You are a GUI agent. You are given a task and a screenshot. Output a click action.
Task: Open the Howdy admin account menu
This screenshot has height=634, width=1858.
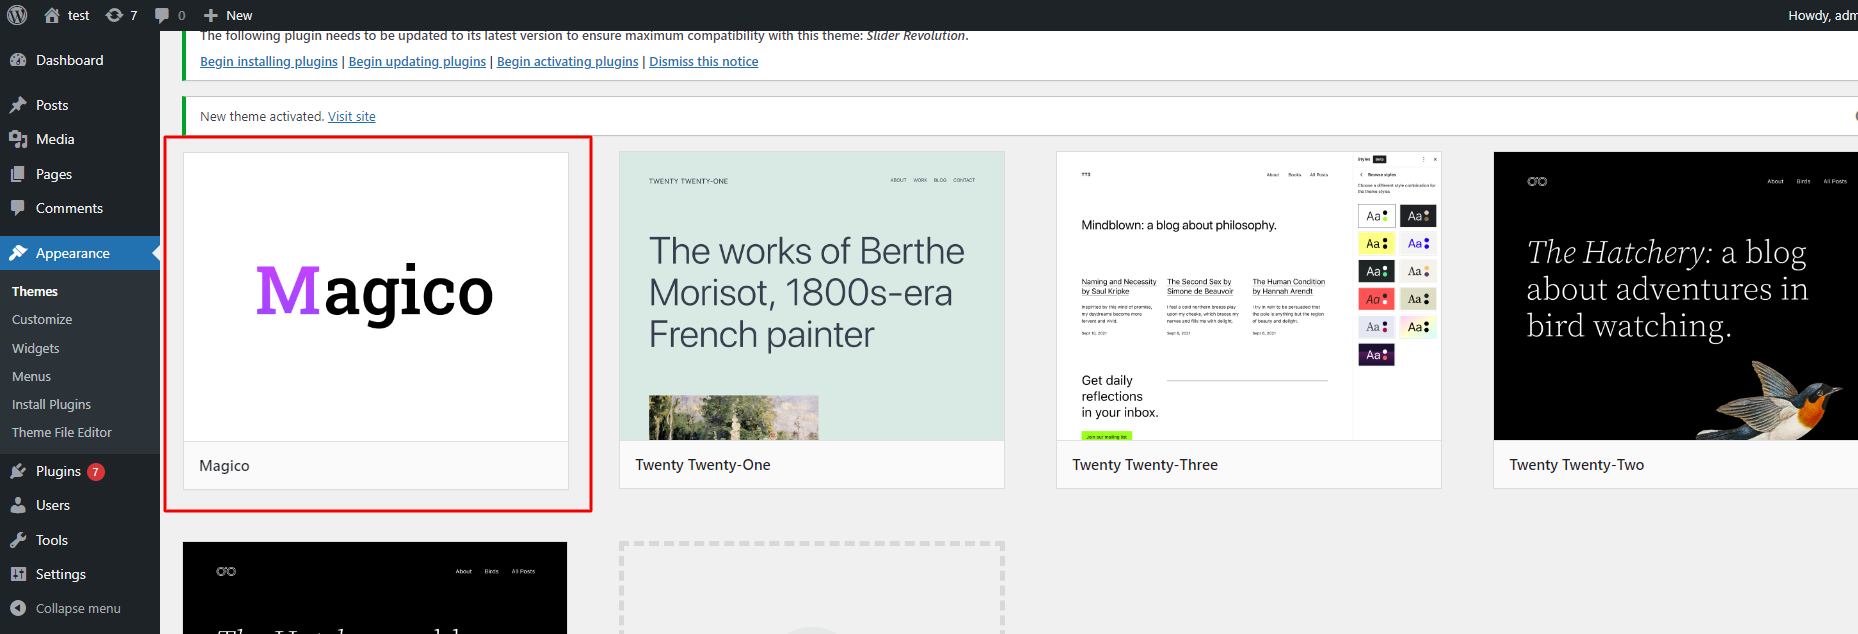1823,15
